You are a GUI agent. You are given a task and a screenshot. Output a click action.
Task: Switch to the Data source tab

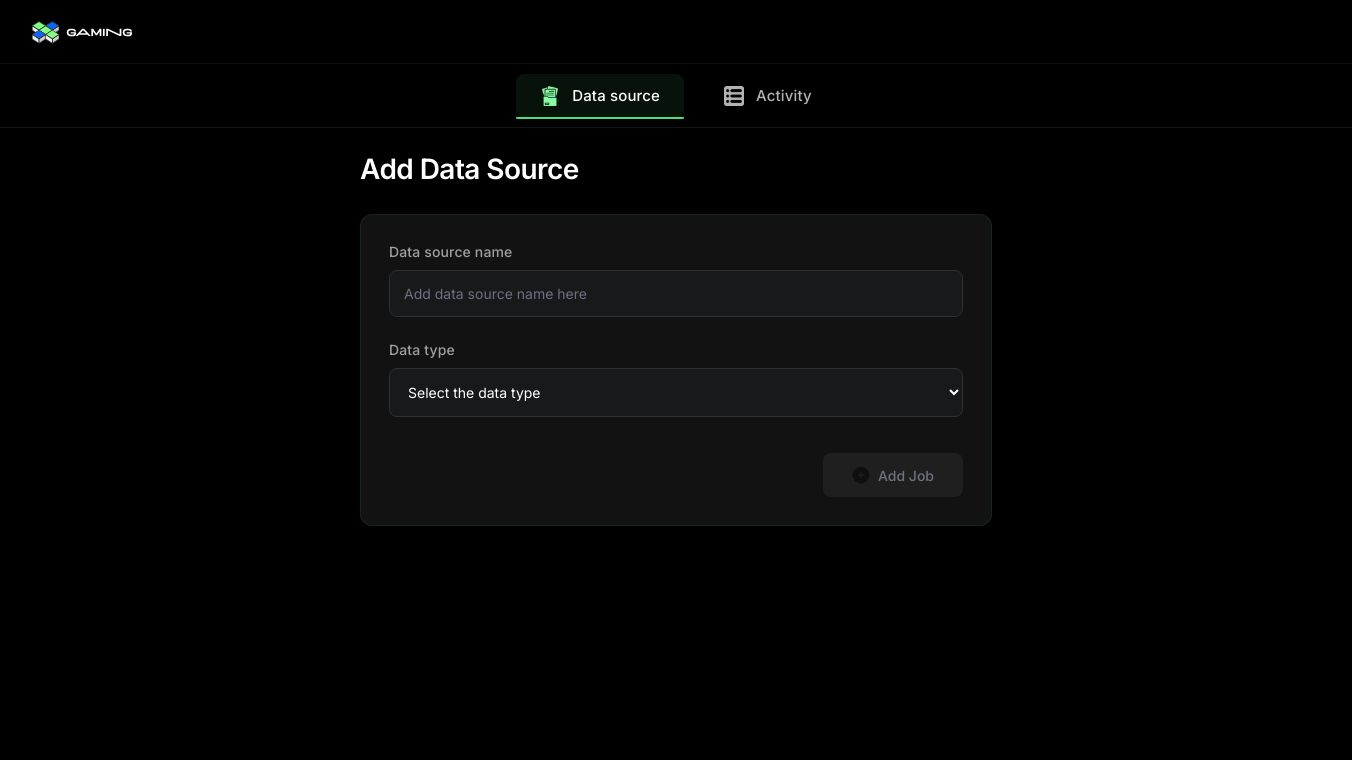pyautogui.click(x=600, y=96)
